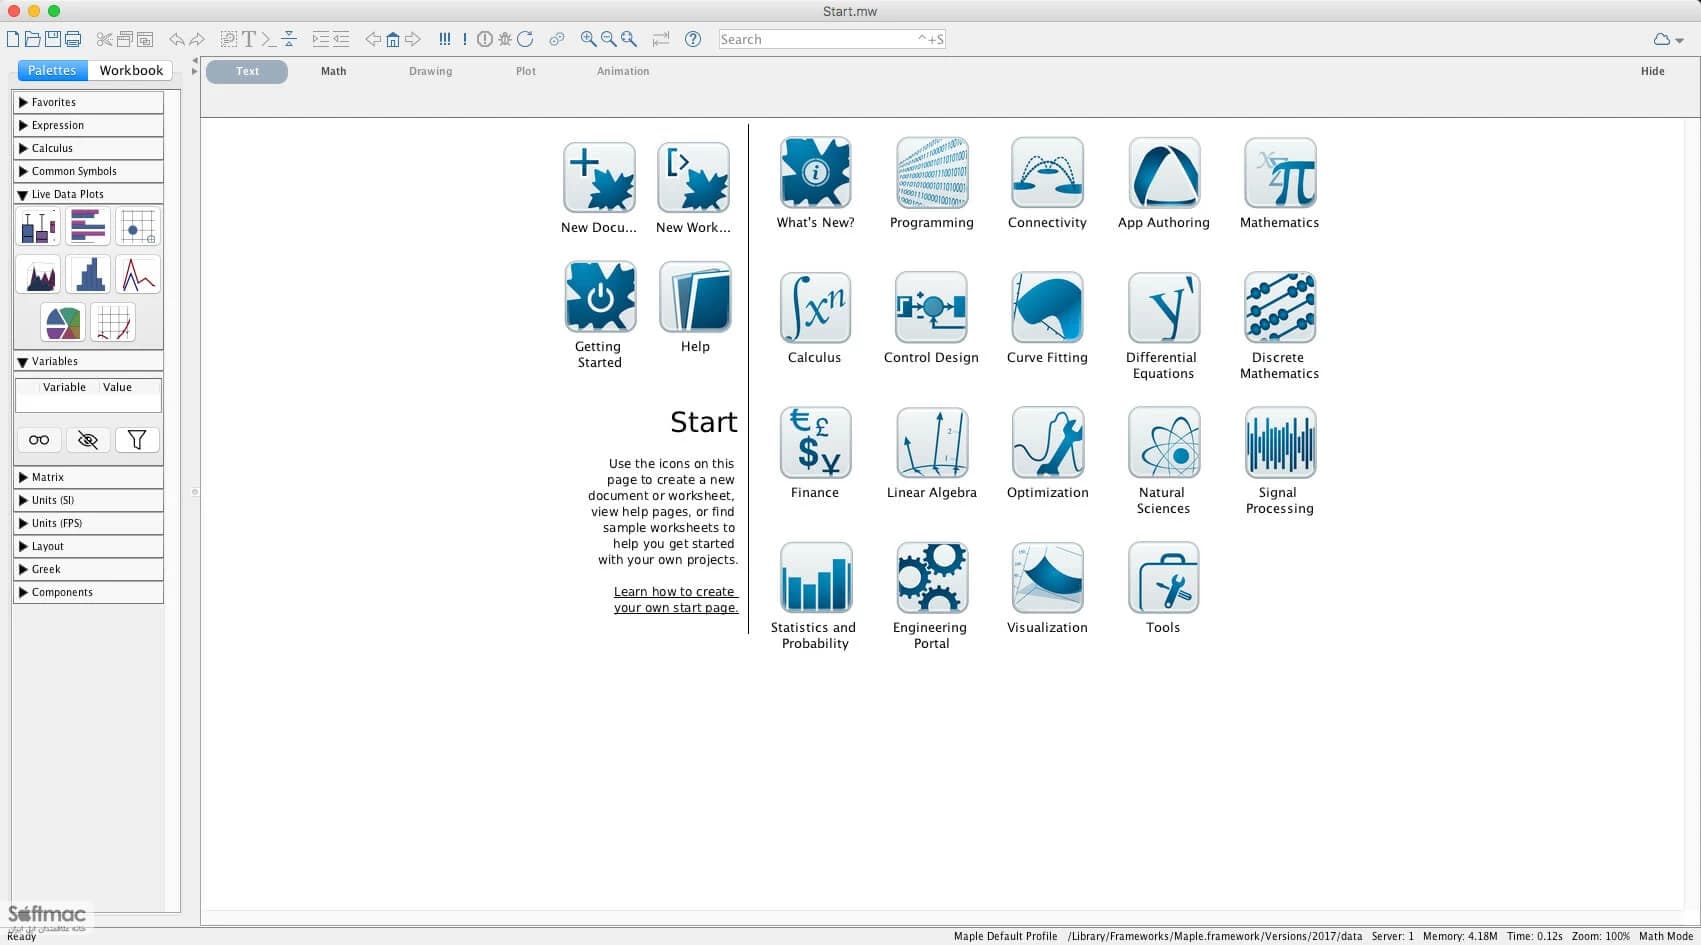The width and height of the screenshot is (1701, 945).
Task: Click the Linear Algebra icon
Action: [931, 443]
